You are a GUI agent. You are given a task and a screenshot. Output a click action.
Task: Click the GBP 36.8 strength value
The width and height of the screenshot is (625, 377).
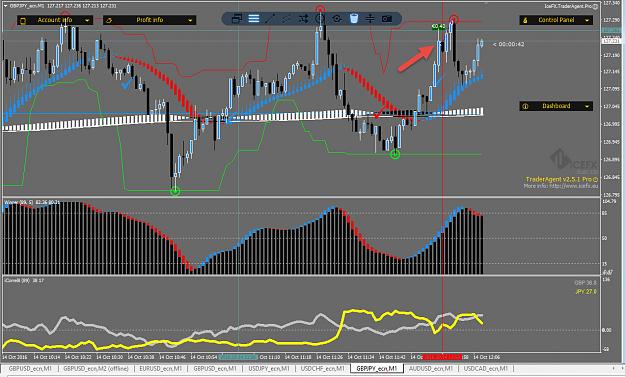click(586, 283)
